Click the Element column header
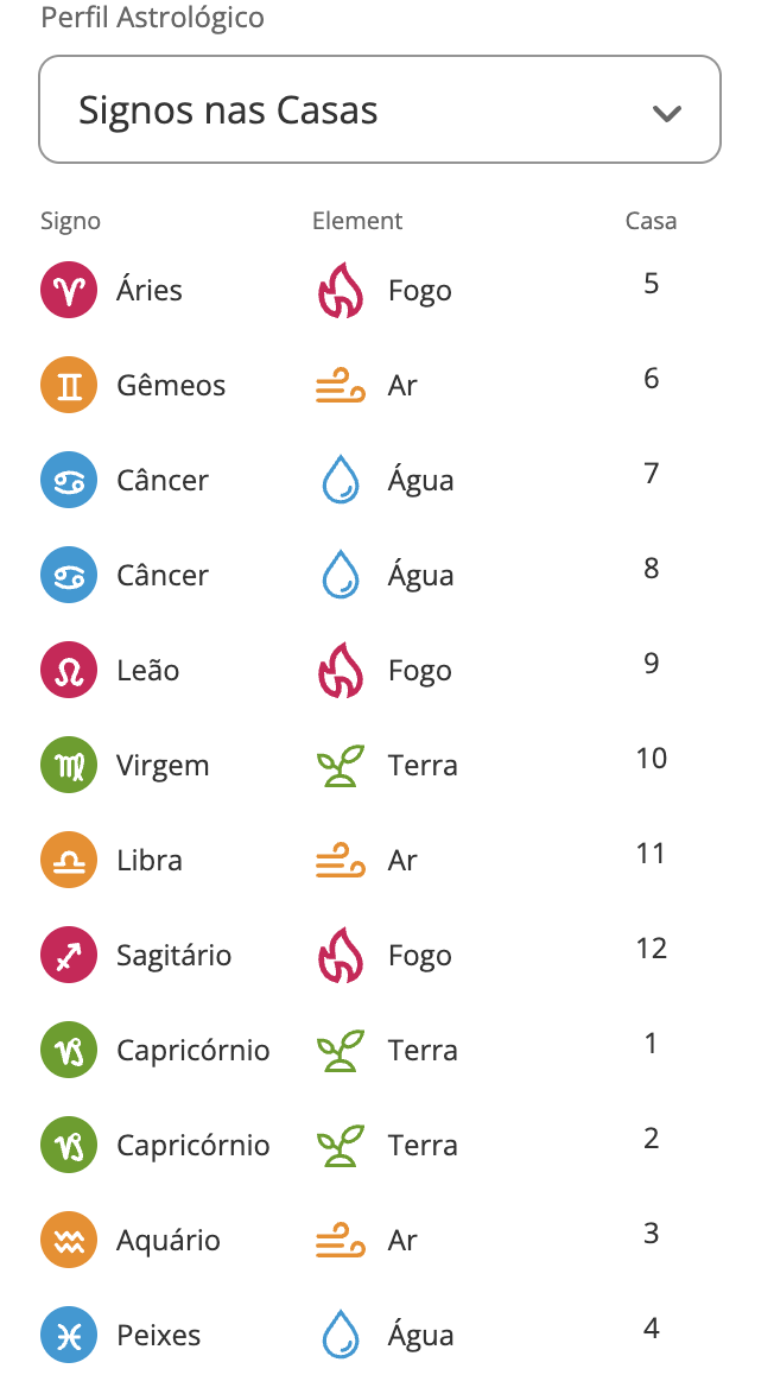The image size is (774, 1375). (357, 220)
